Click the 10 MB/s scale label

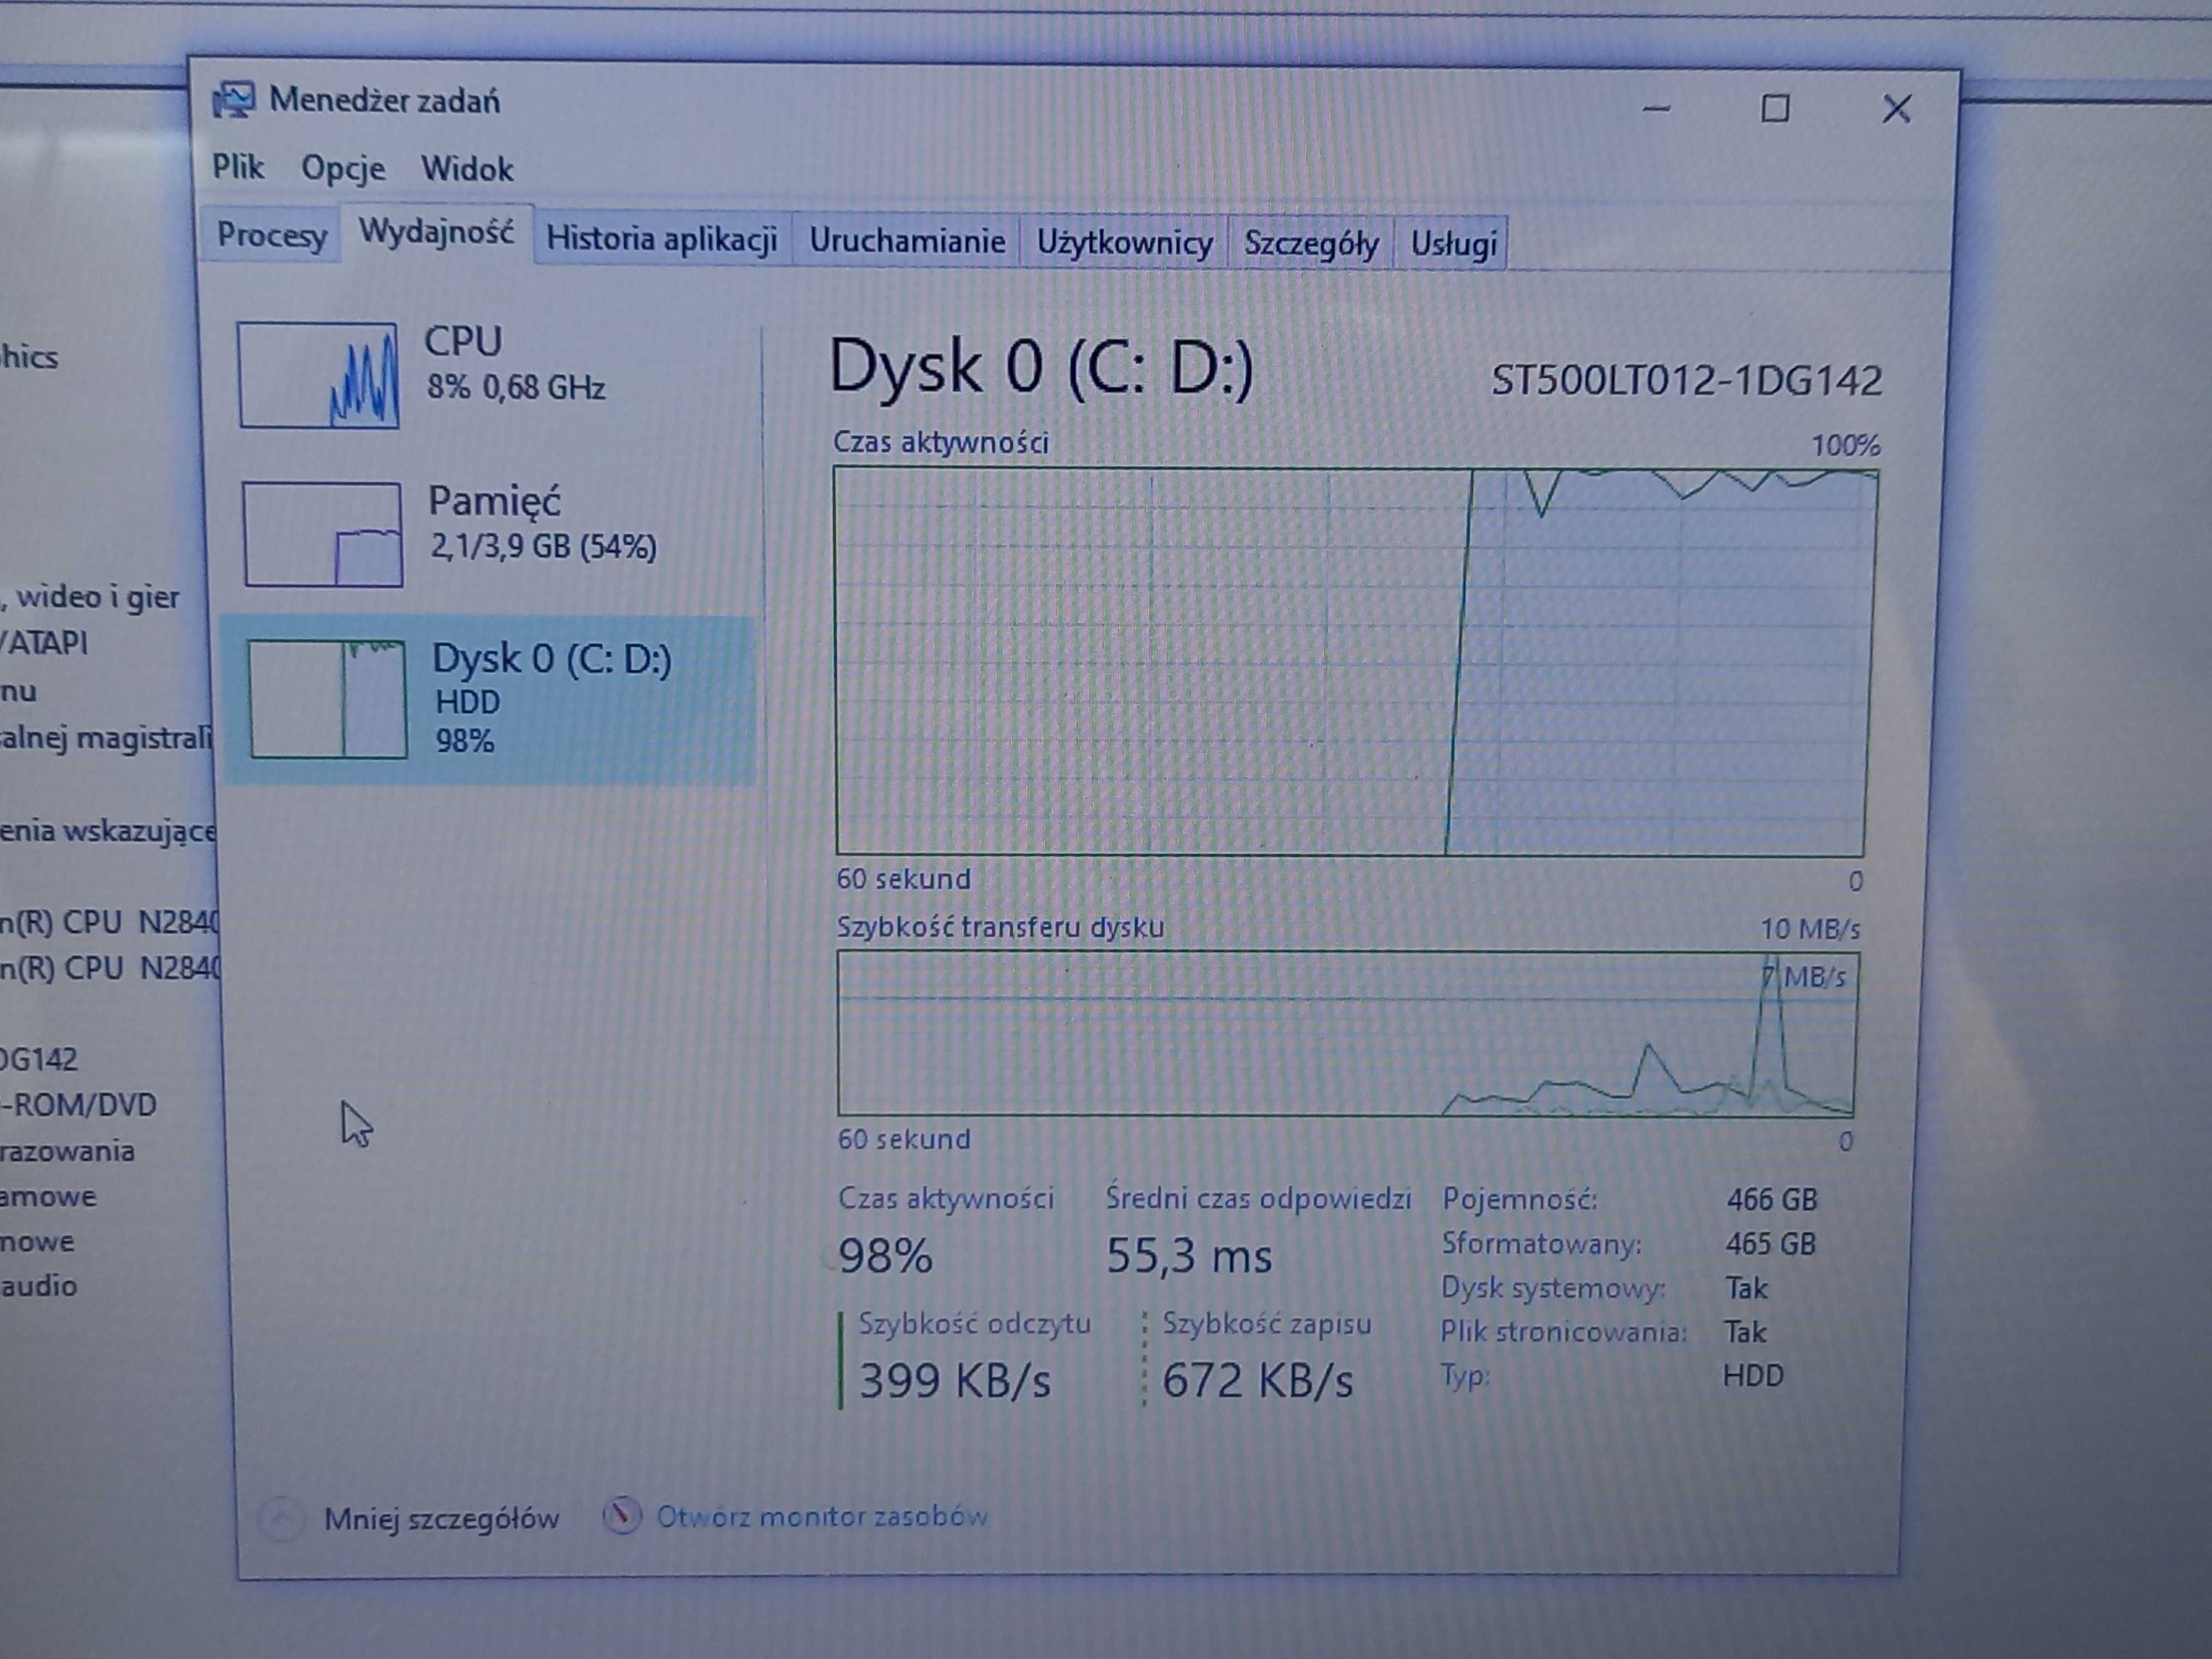tap(1810, 929)
